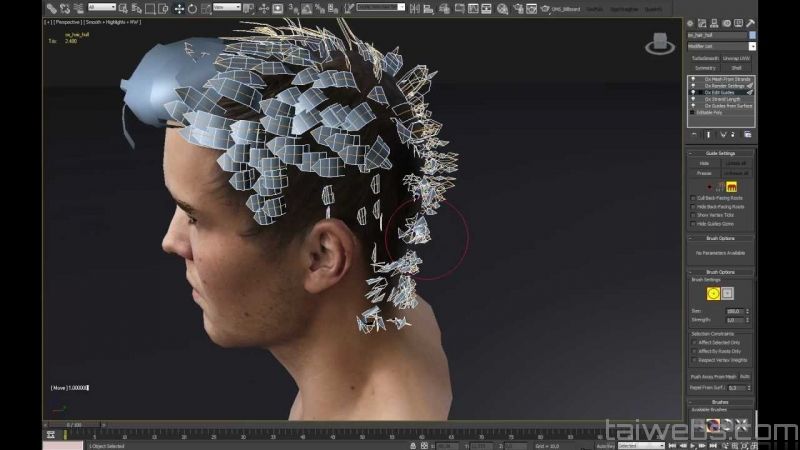Viewport: 800px width, 450px height.
Task: Enable Cull Back-Facing Roots checkbox
Action: (x=694, y=198)
